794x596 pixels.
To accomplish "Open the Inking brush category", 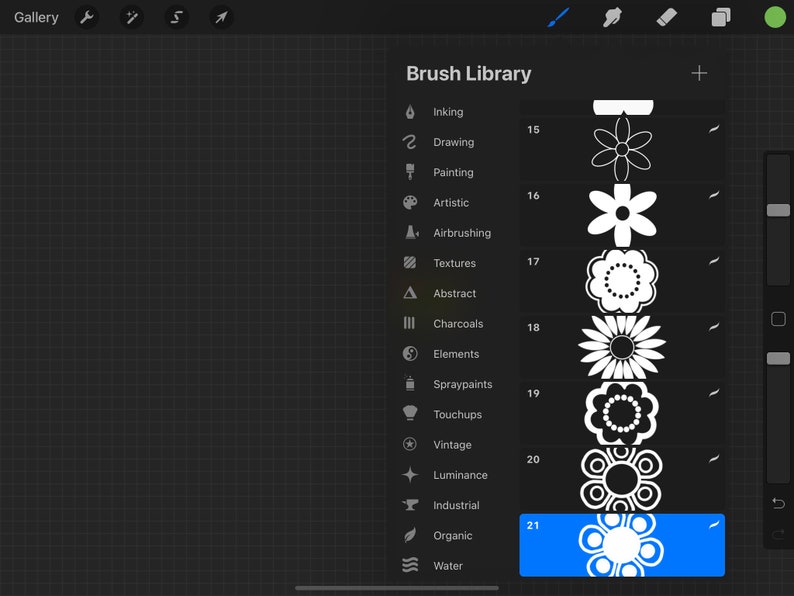I will point(448,112).
